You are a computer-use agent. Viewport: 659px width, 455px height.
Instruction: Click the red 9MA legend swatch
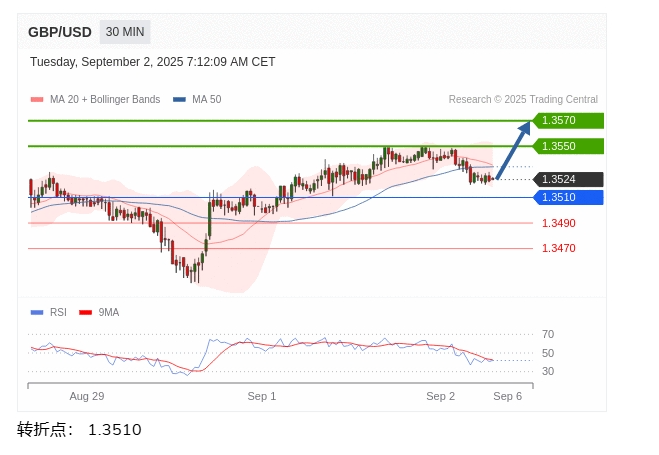pyautogui.click(x=85, y=313)
